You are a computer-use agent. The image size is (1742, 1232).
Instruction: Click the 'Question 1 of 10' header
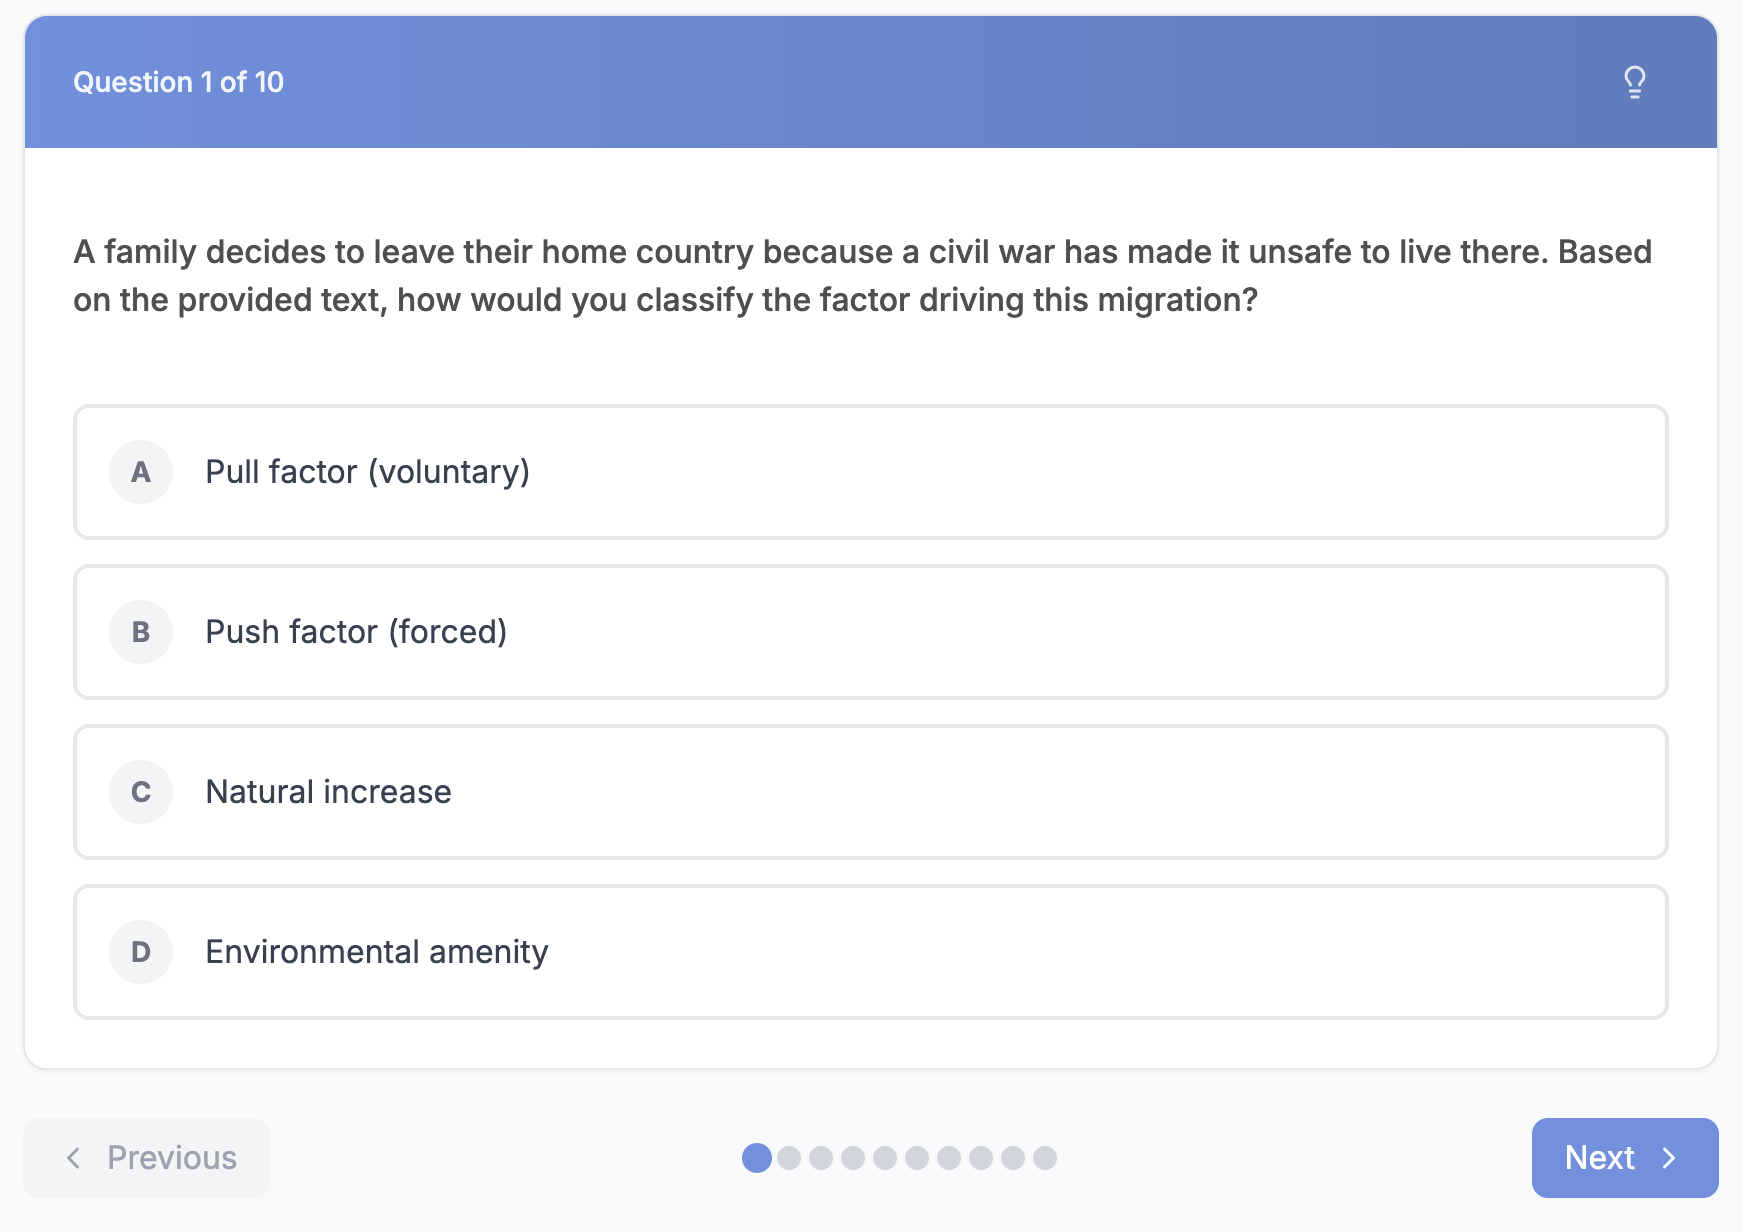tap(180, 82)
